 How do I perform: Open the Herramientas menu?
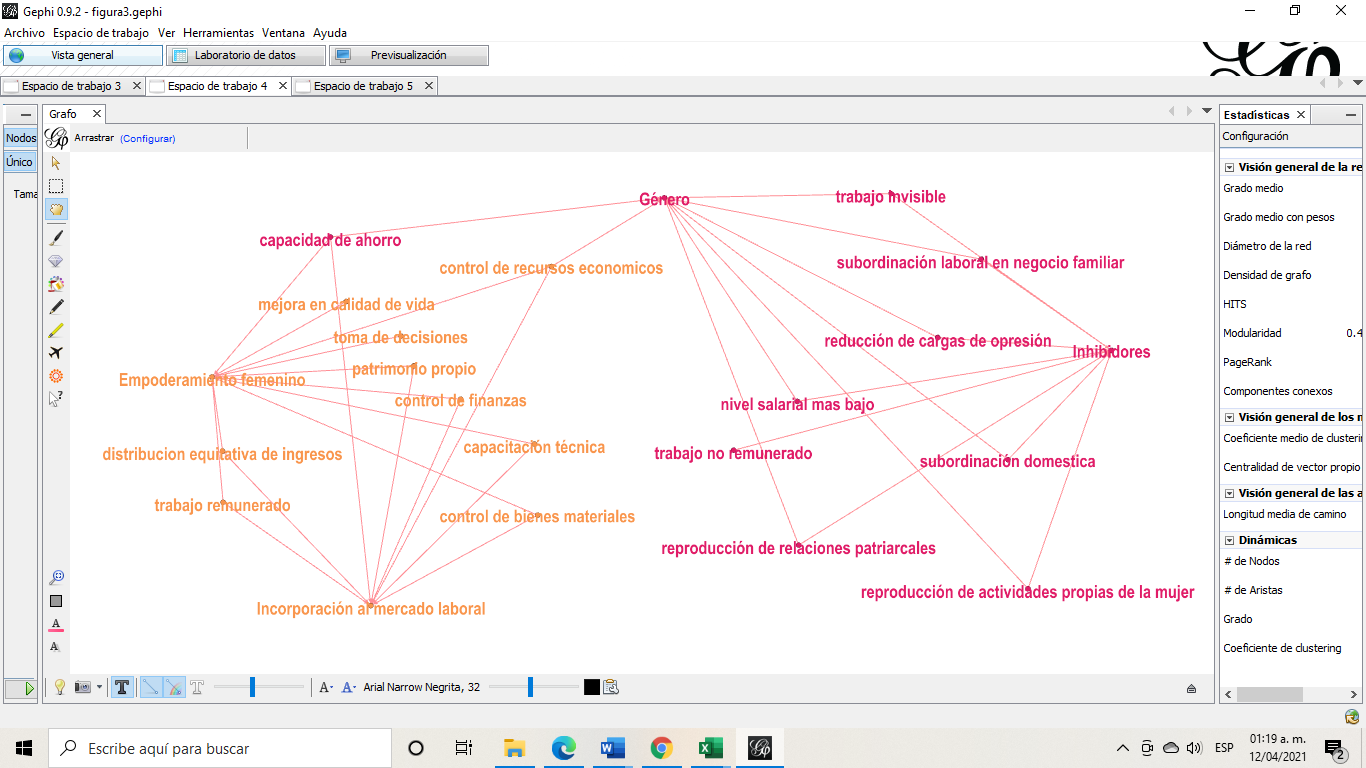click(x=218, y=33)
